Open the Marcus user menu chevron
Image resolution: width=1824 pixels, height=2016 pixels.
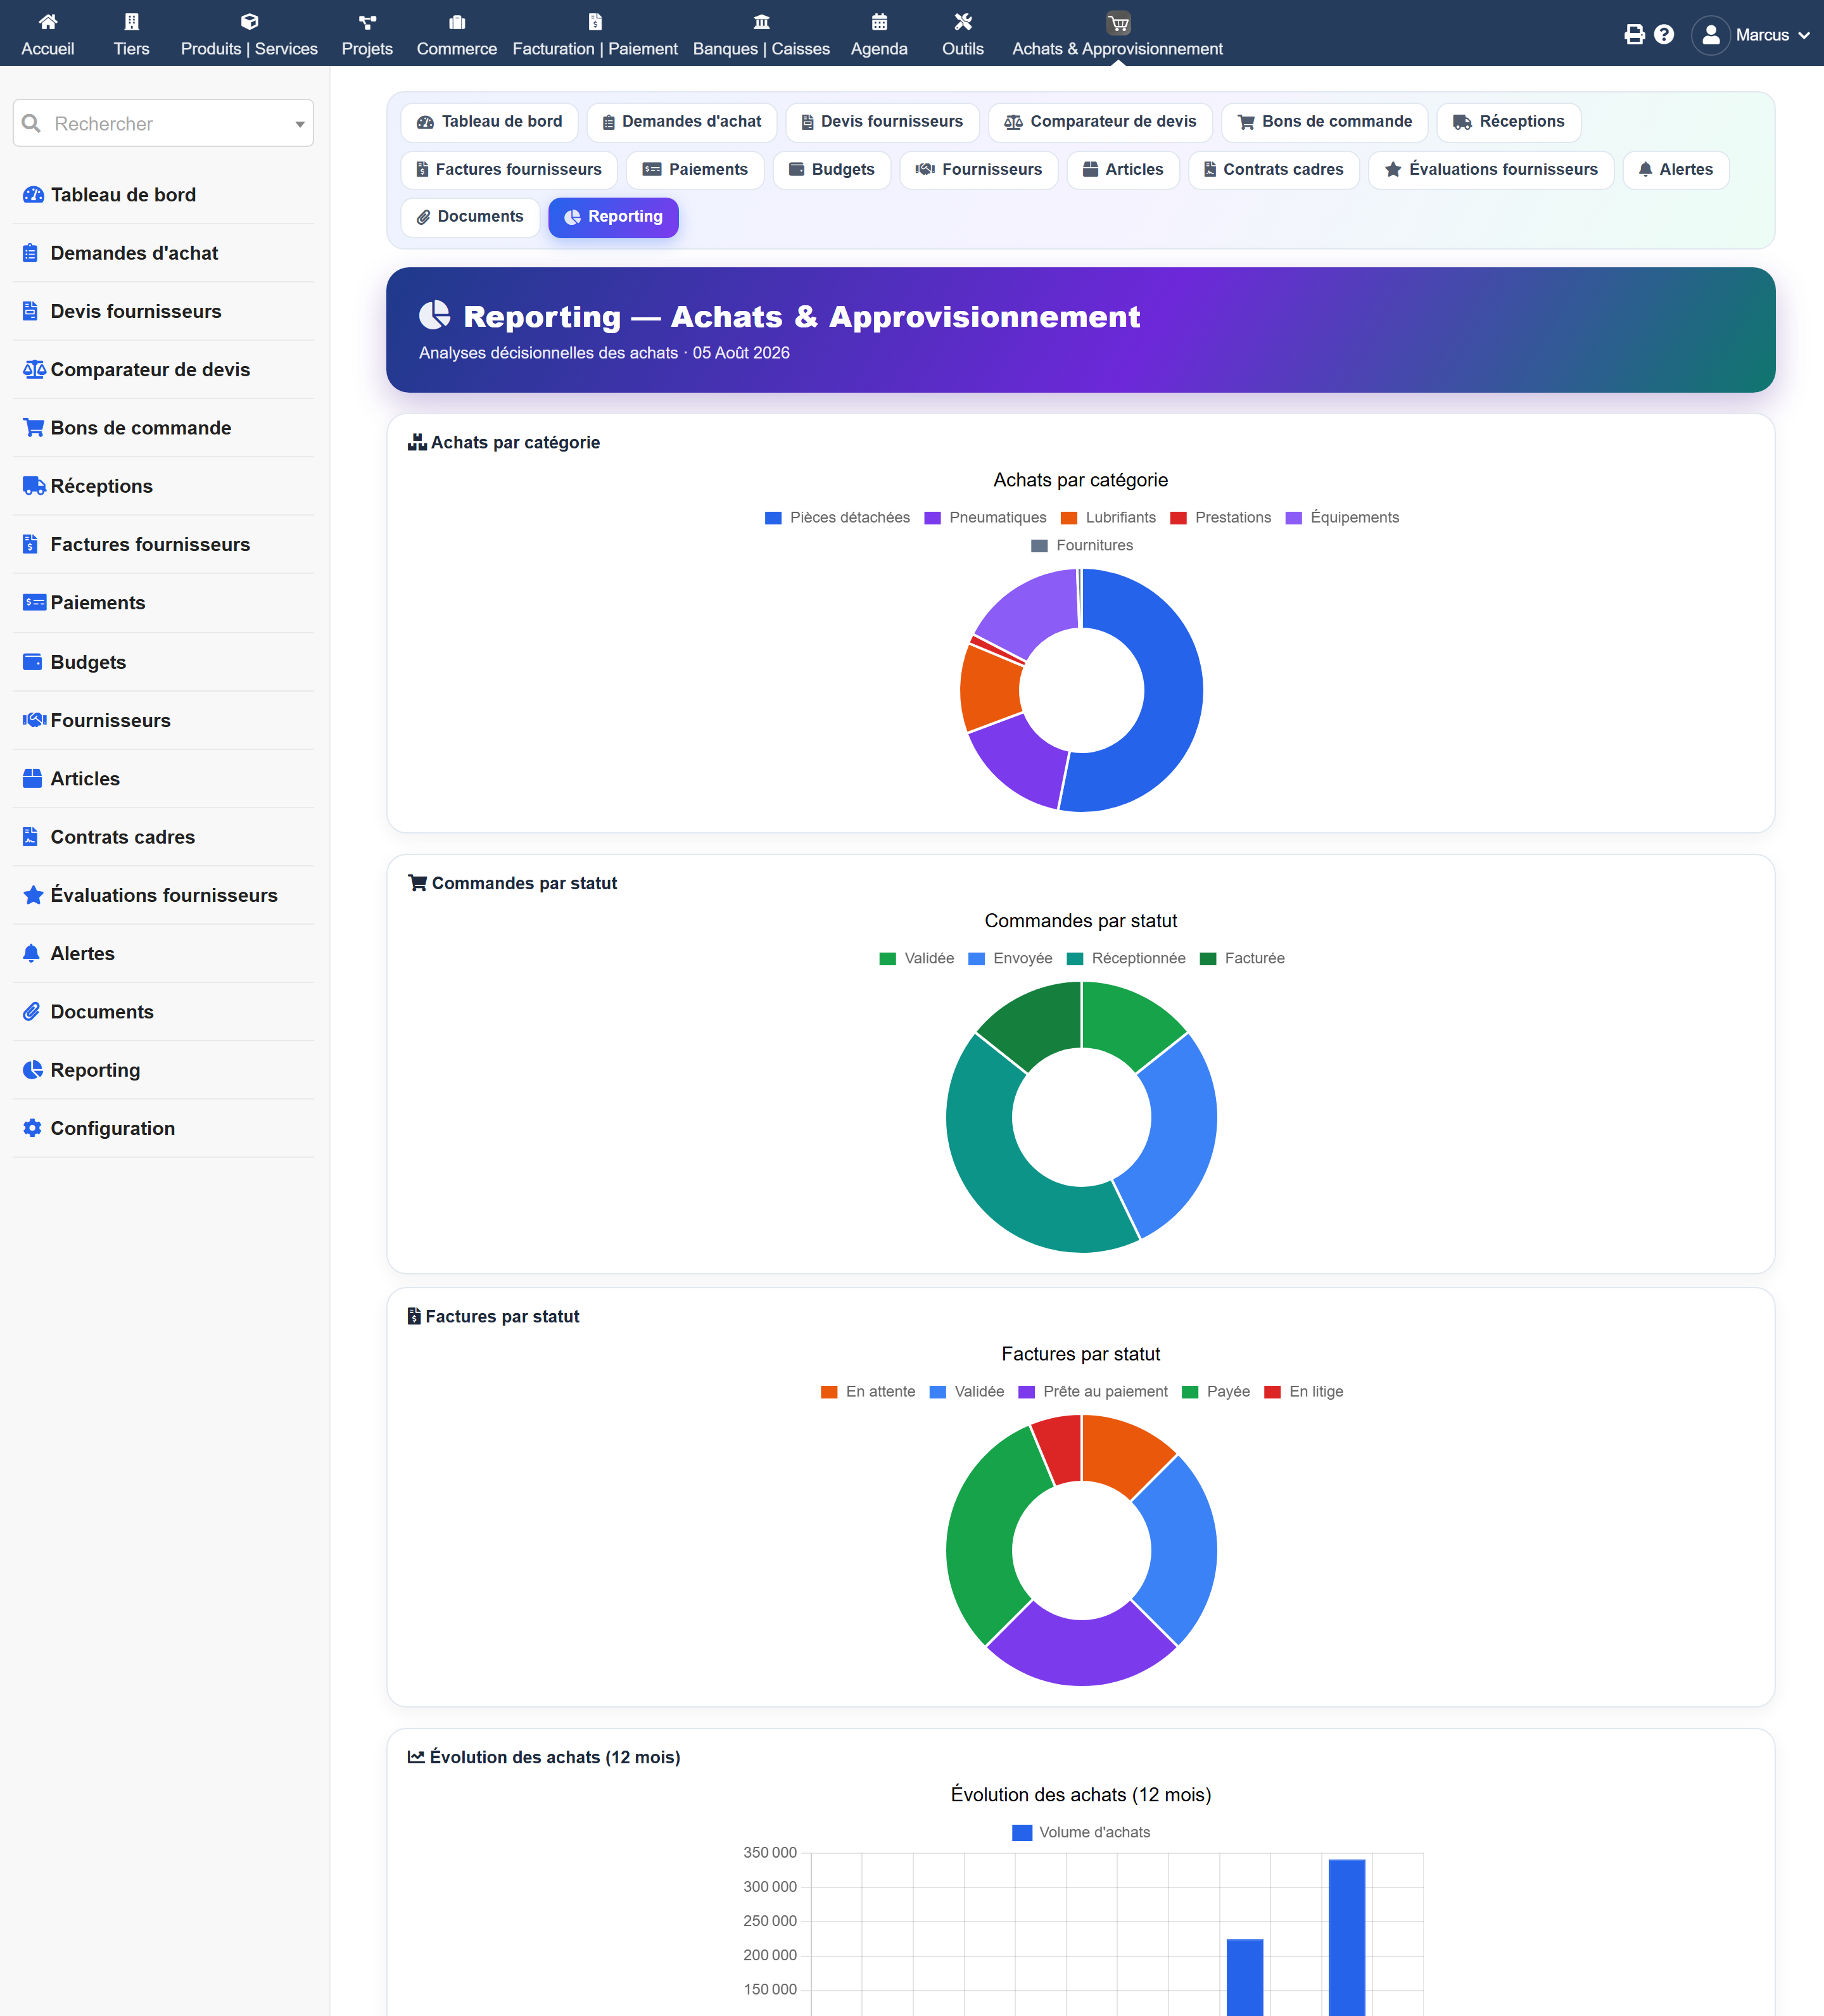point(1804,35)
